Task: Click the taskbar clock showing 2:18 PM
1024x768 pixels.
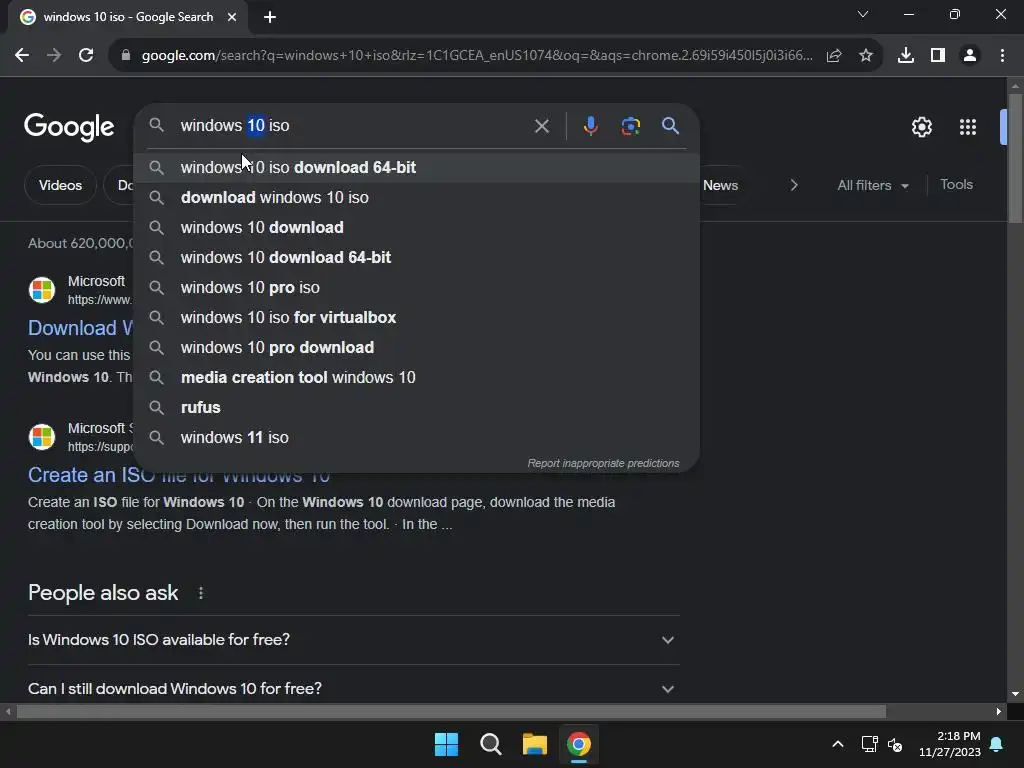Action: [x=950, y=744]
